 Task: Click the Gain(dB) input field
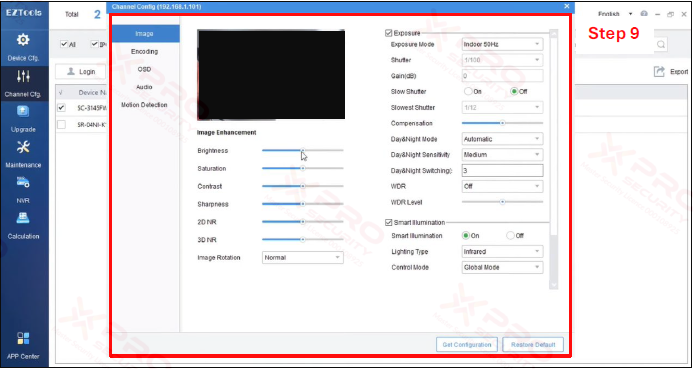pyautogui.click(x=502, y=76)
